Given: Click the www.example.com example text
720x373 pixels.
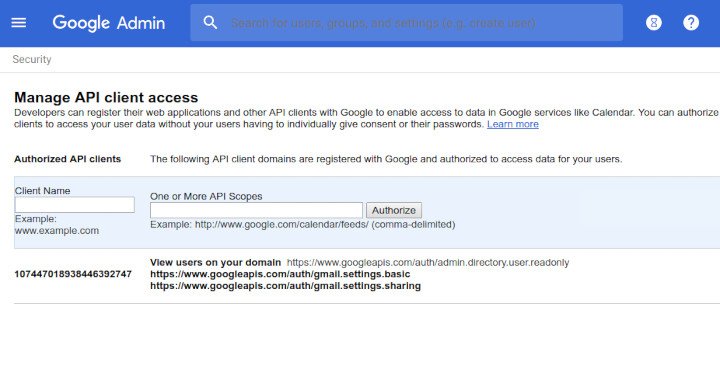Looking at the screenshot, I should coord(57,231).
